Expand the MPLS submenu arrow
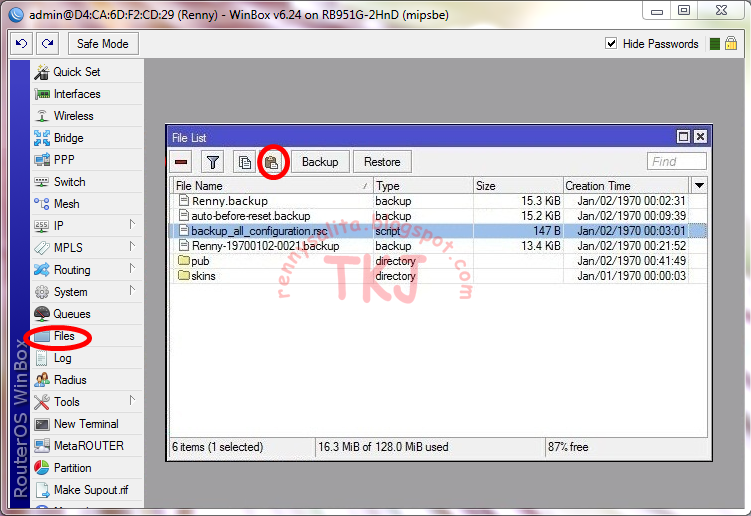The image size is (751, 516). pos(132,246)
